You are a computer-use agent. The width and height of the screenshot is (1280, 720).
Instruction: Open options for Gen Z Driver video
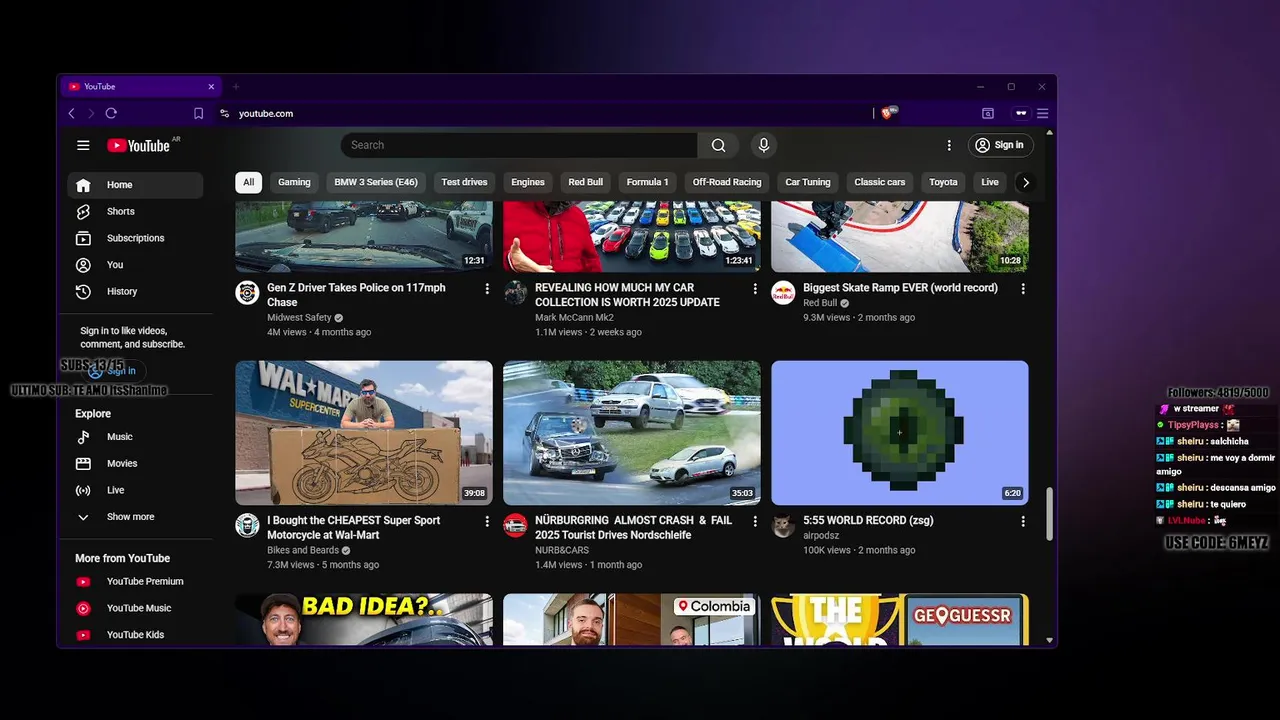[487, 288]
